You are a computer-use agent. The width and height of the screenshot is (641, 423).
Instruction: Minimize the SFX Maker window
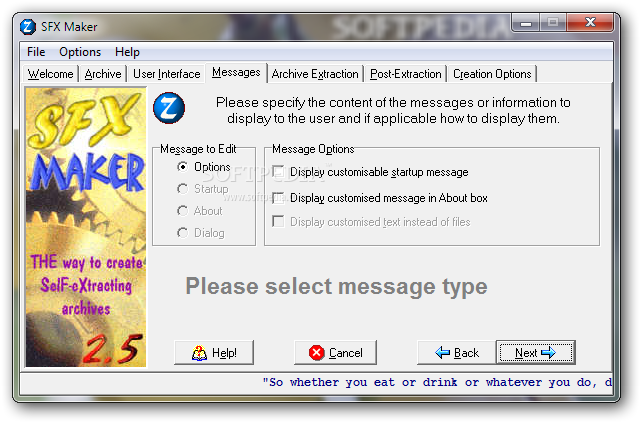click(x=526, y=22)
